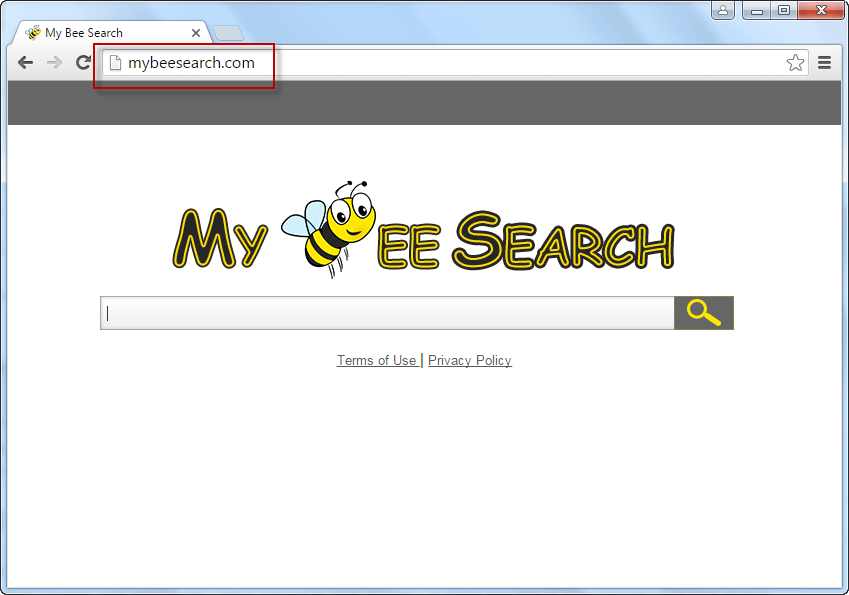Open the Chrome user profile button
Viewport: 849px width, 595px height.
723,10
